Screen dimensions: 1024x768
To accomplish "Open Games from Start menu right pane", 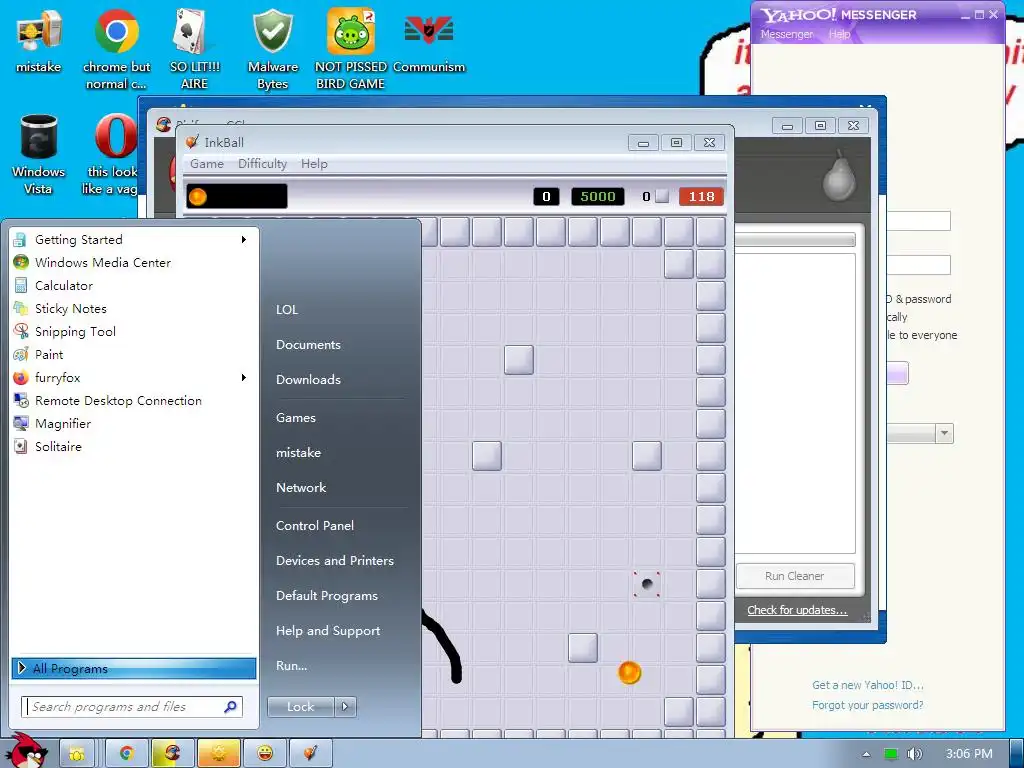I will click(296, 417).
